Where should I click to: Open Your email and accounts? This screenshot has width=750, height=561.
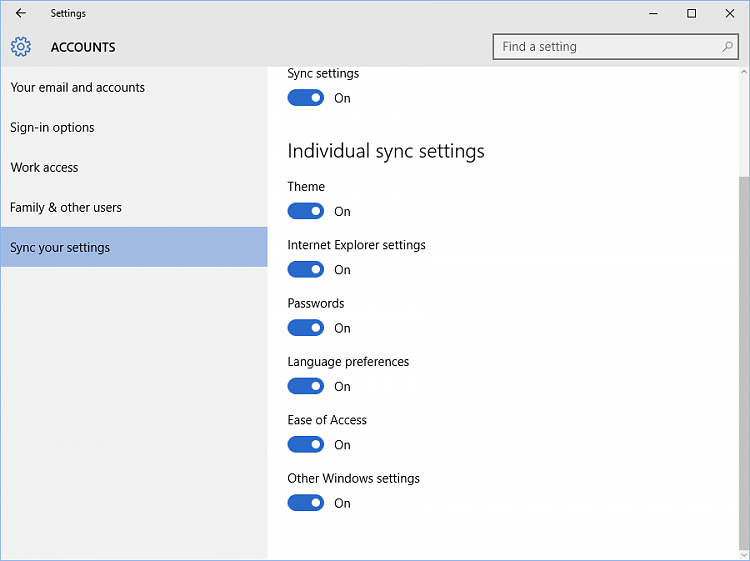click(x=134, y=88)
